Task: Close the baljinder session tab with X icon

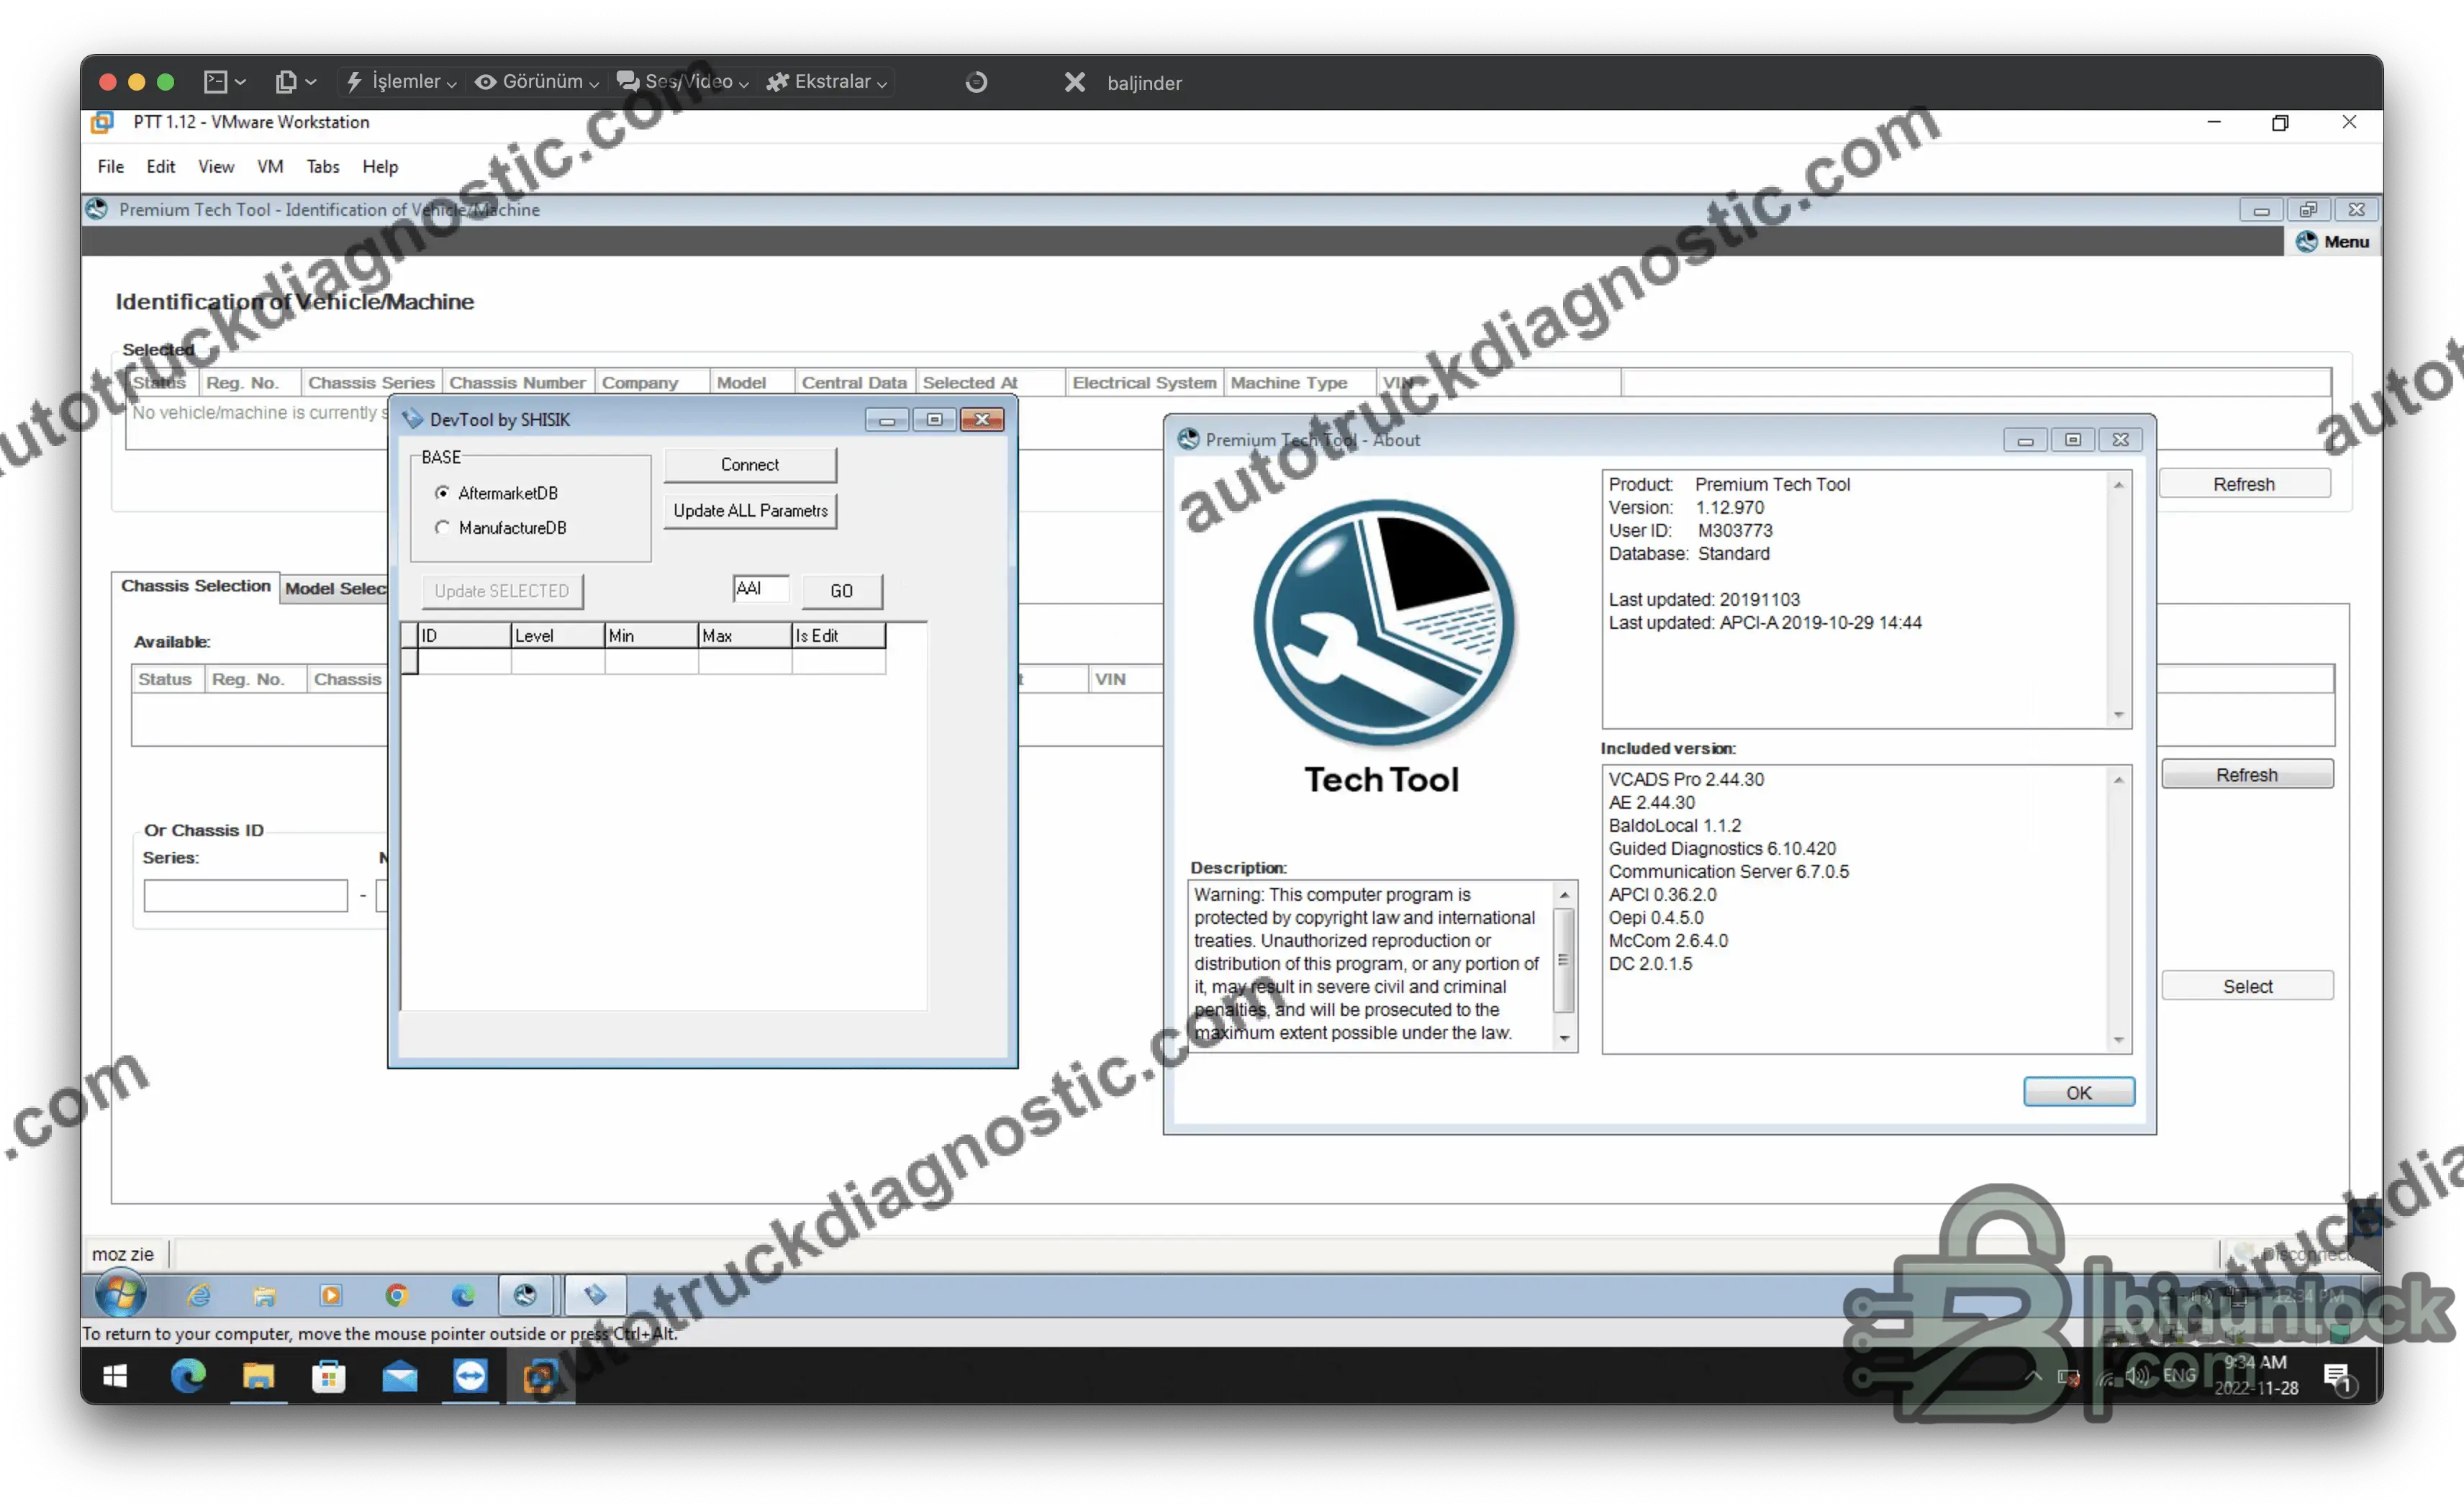Action: pyautogui.click(x=1074, y=82)
